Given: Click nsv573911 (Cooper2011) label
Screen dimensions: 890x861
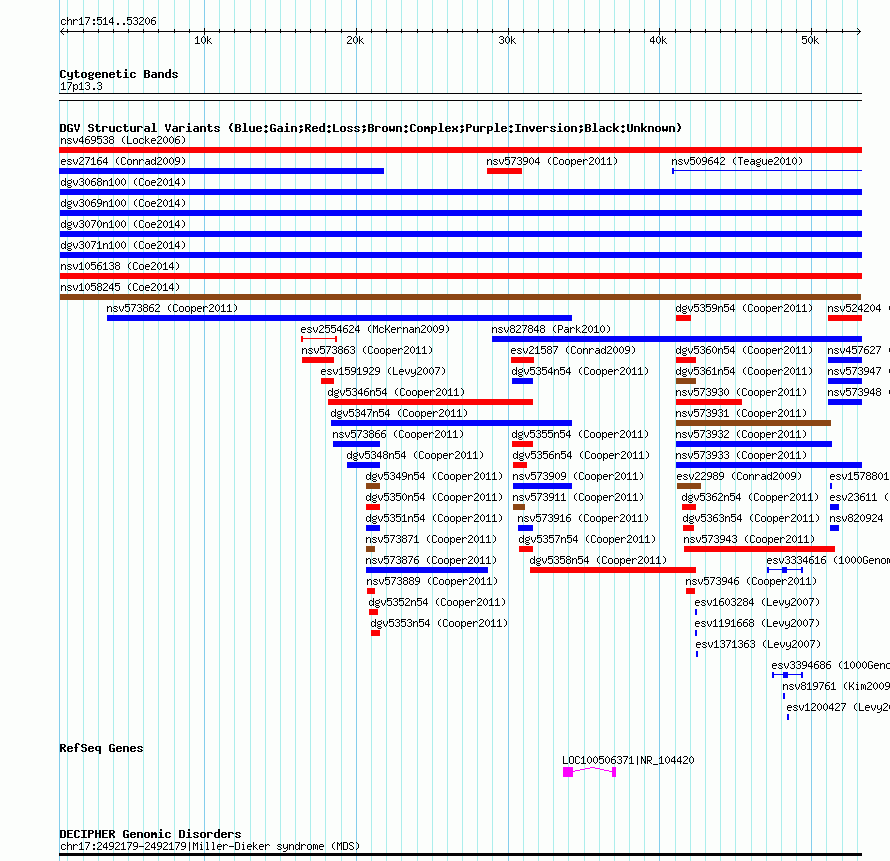Looking at the screenshot, I should [578, 497].
